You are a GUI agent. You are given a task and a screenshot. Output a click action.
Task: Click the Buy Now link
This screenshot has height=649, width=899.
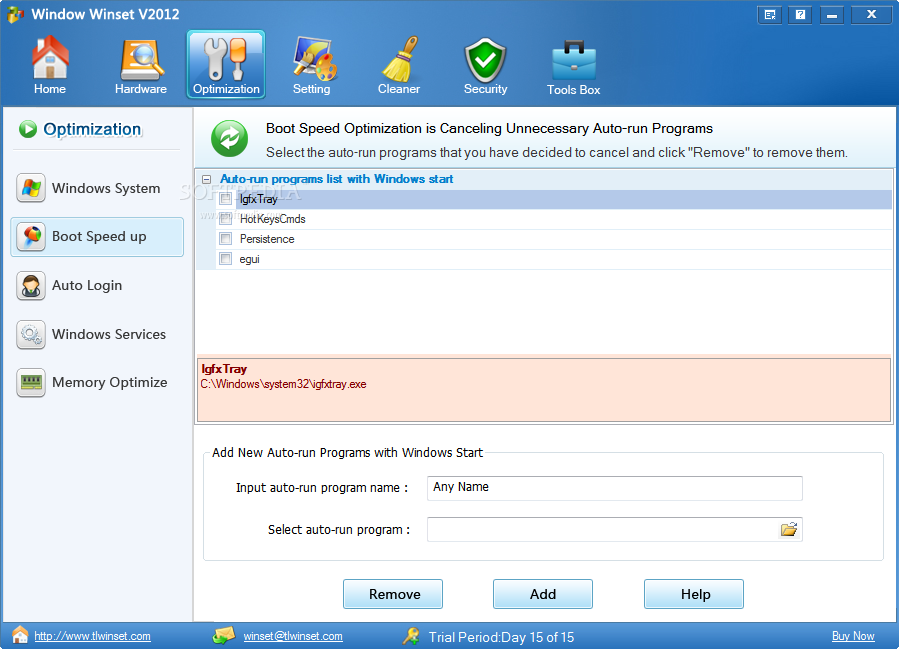853,636
